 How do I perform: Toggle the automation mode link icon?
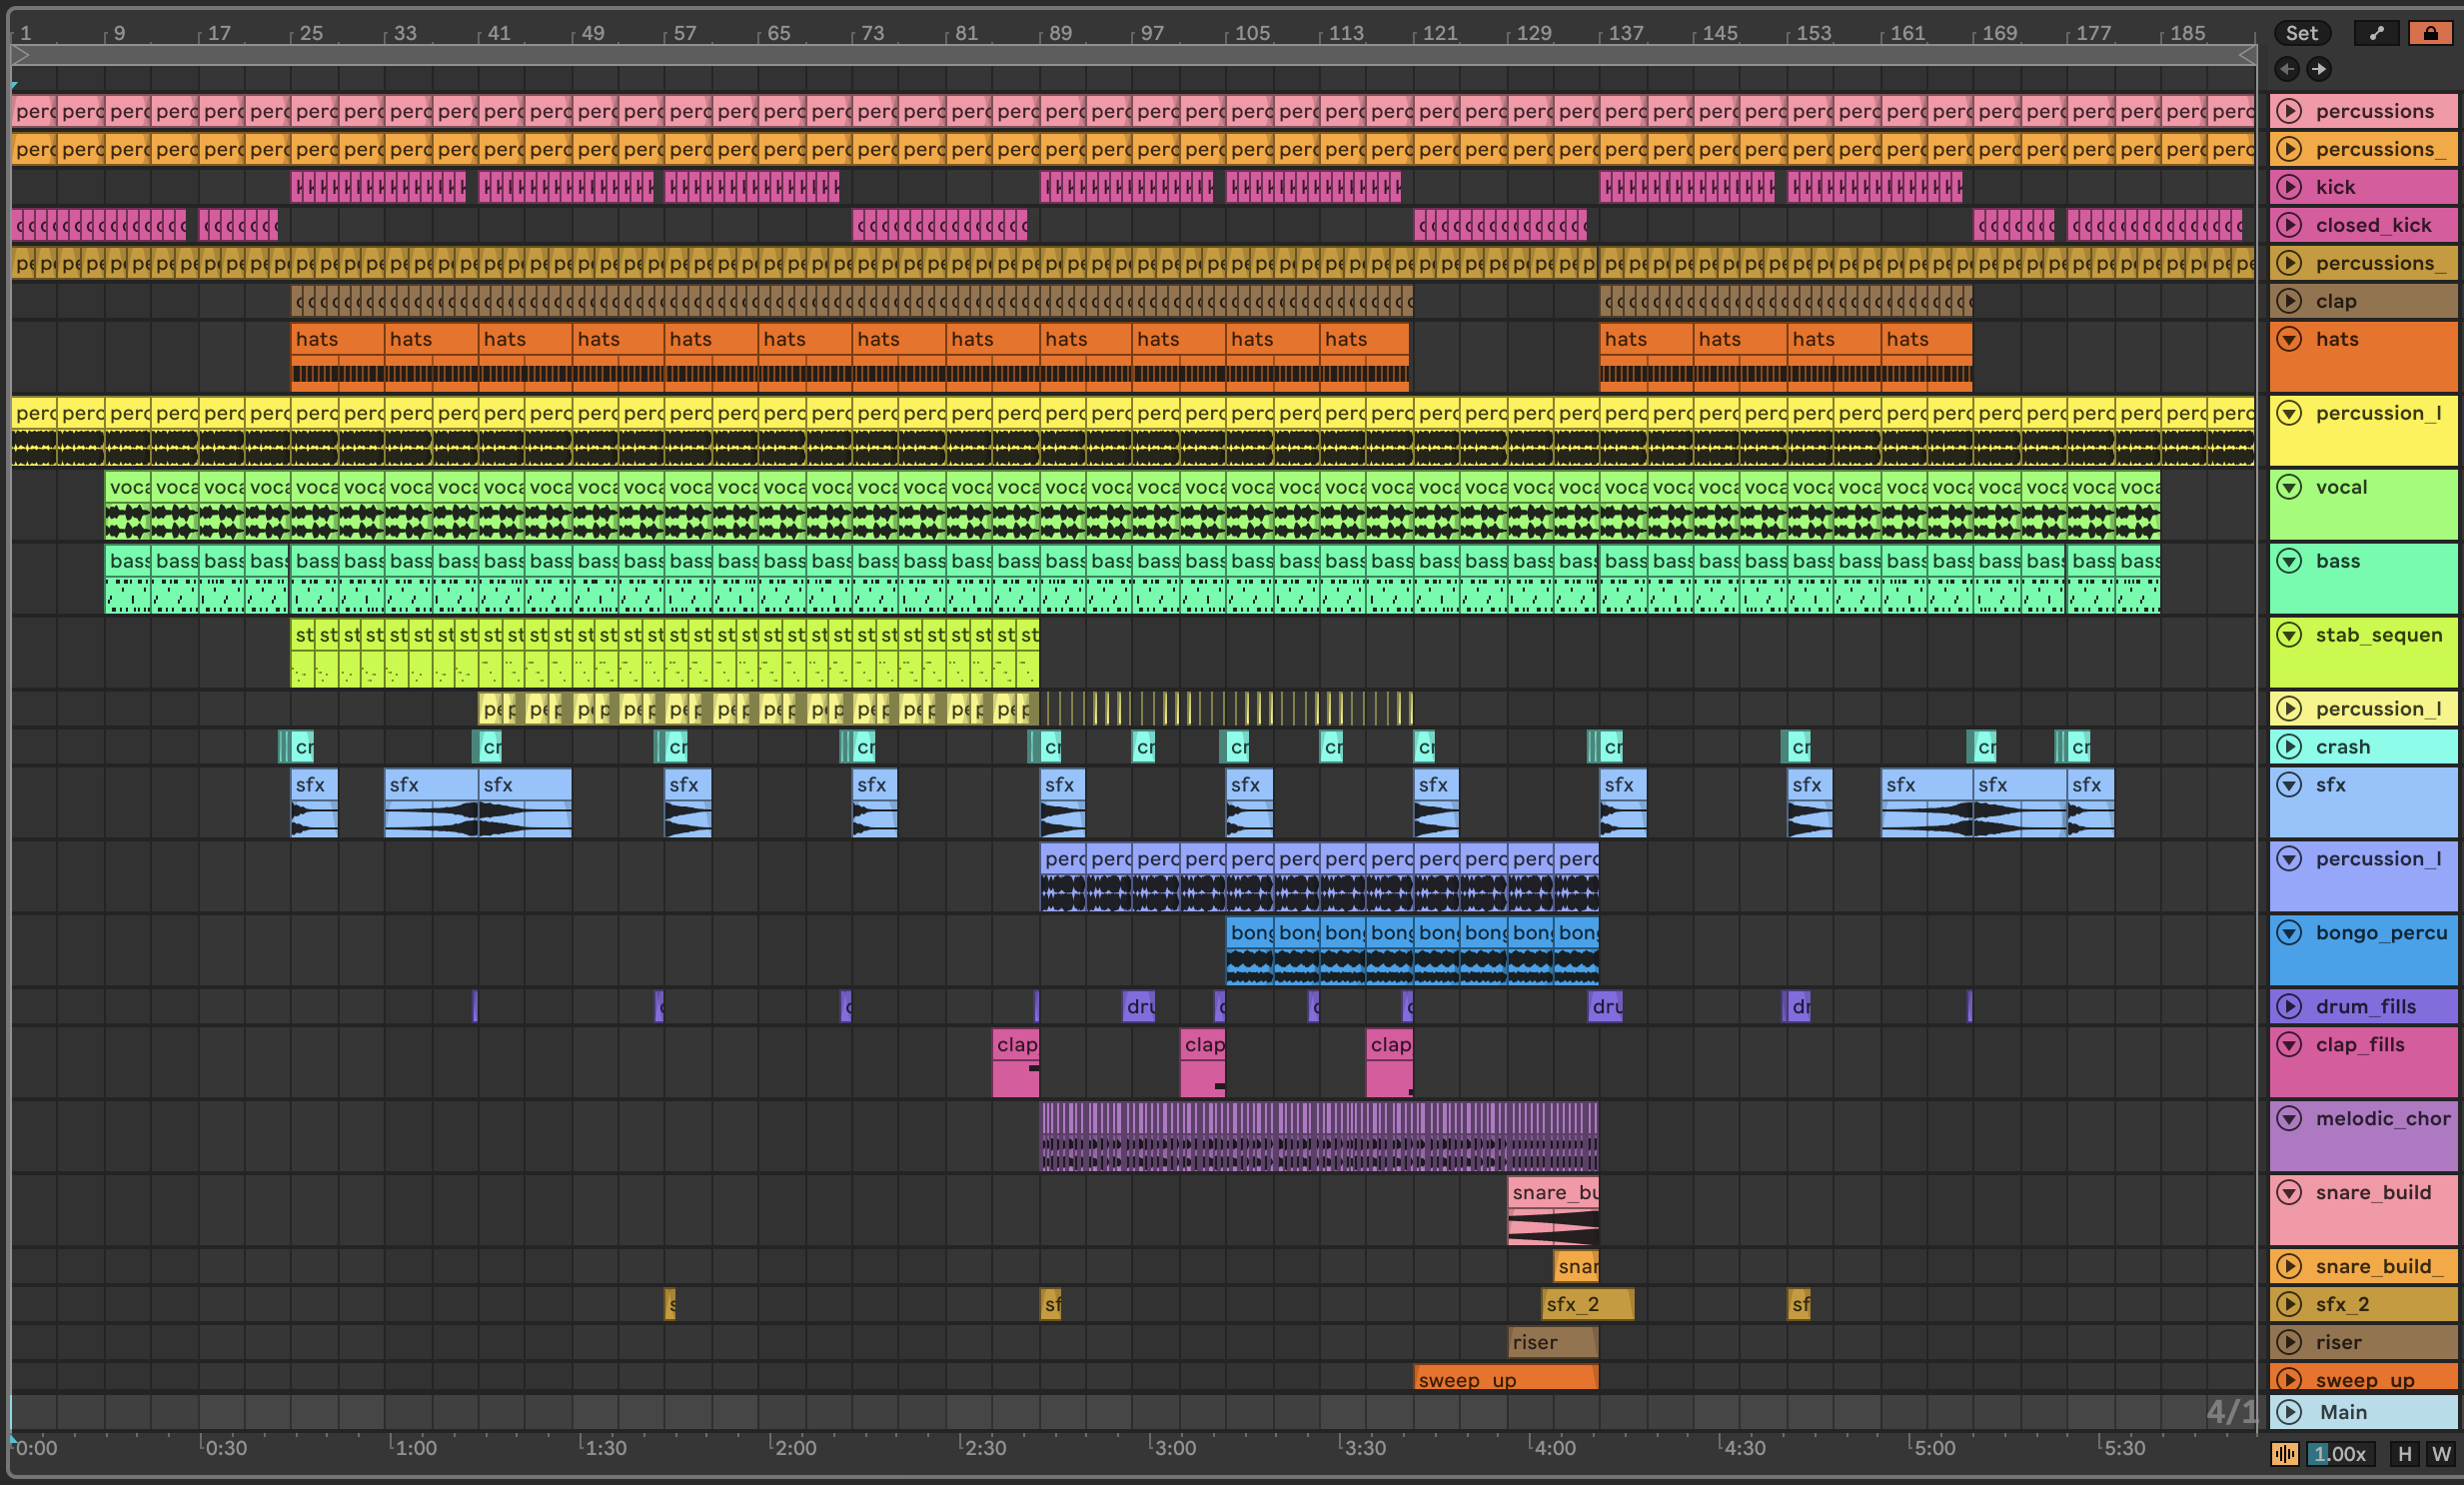(x=2376, y=33)
